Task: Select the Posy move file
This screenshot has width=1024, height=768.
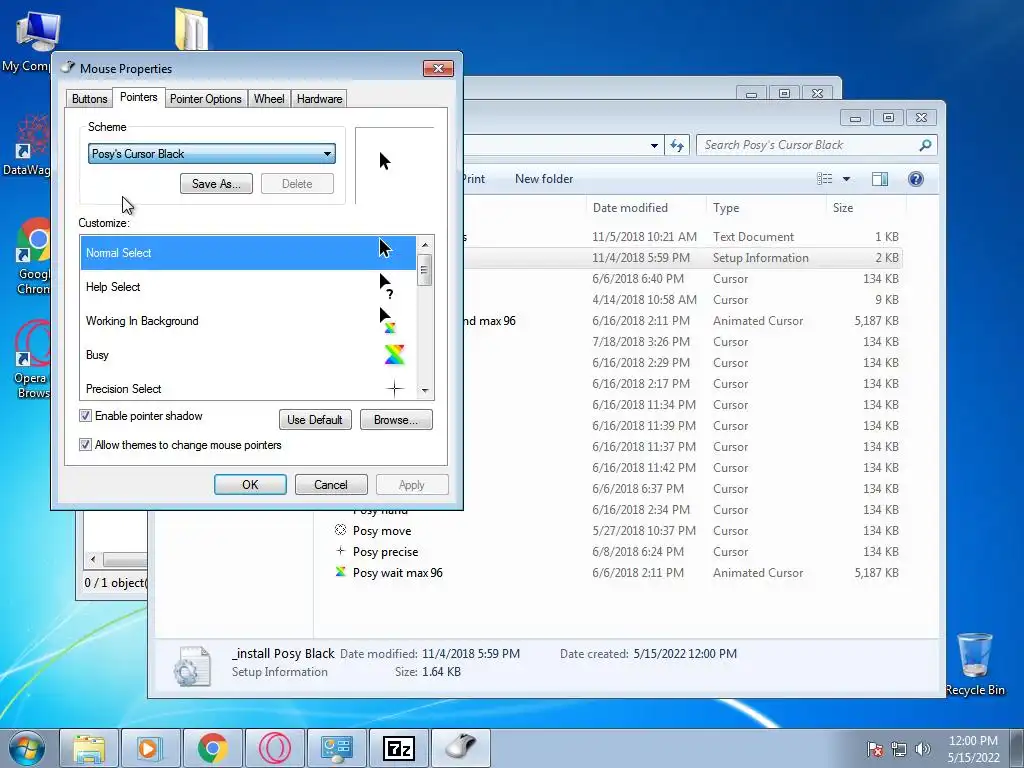Action: point(382,530)
